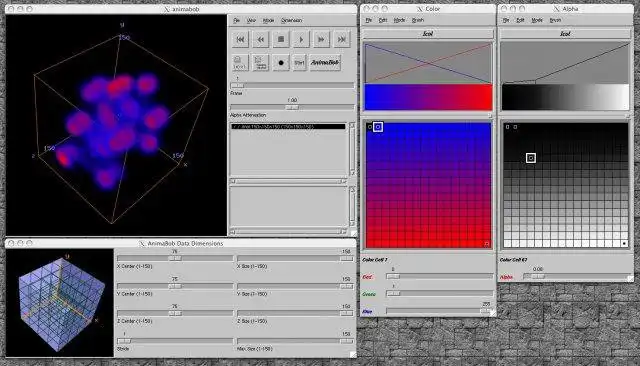Click the black dot record button
Image resolution: width=640 pixels, height=366 pixels.
(x=281, y=63)
